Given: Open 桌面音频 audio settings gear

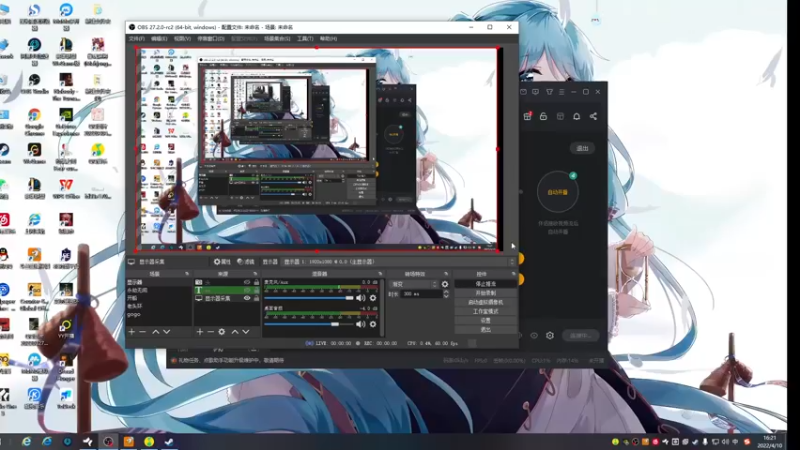Looking at the screenshot, I should pyautogui.click(x=373, y=324).
